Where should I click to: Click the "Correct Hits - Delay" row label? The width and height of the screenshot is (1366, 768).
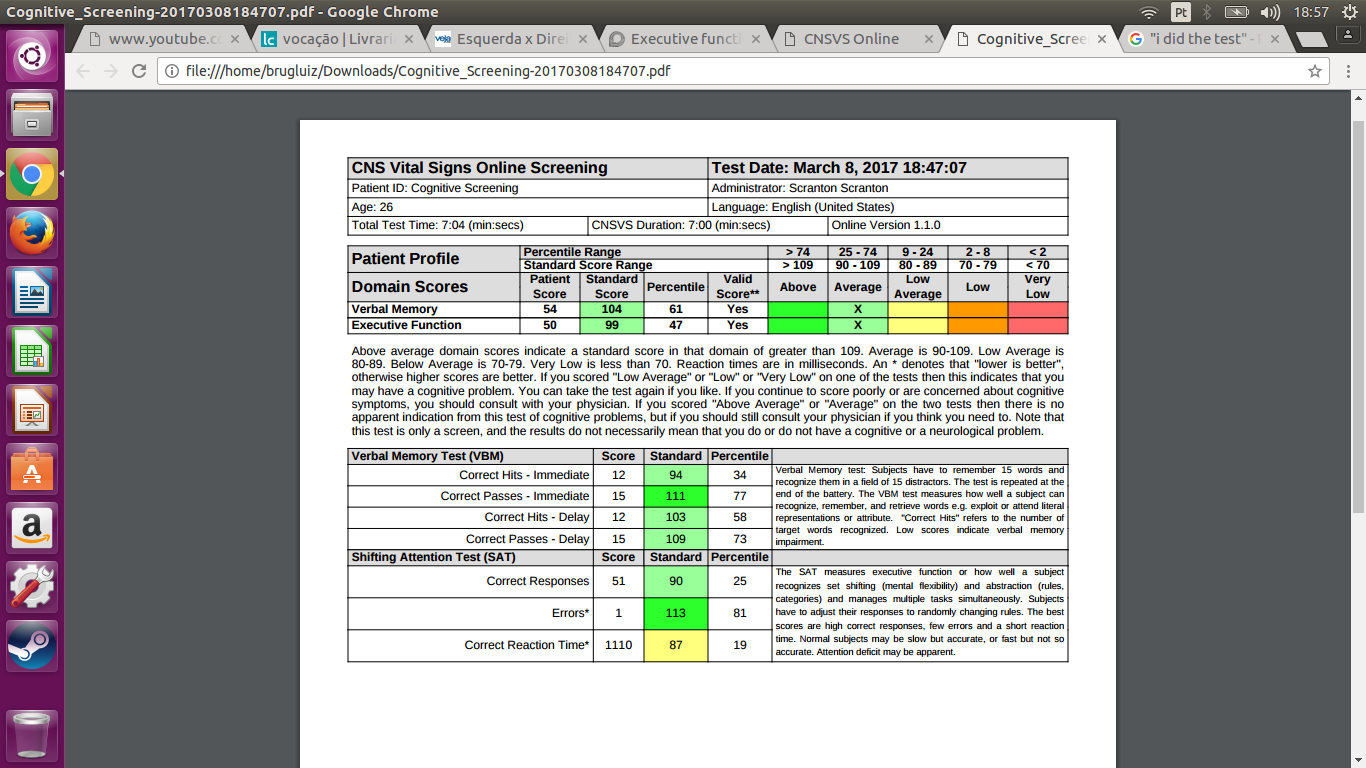(537, 517)
